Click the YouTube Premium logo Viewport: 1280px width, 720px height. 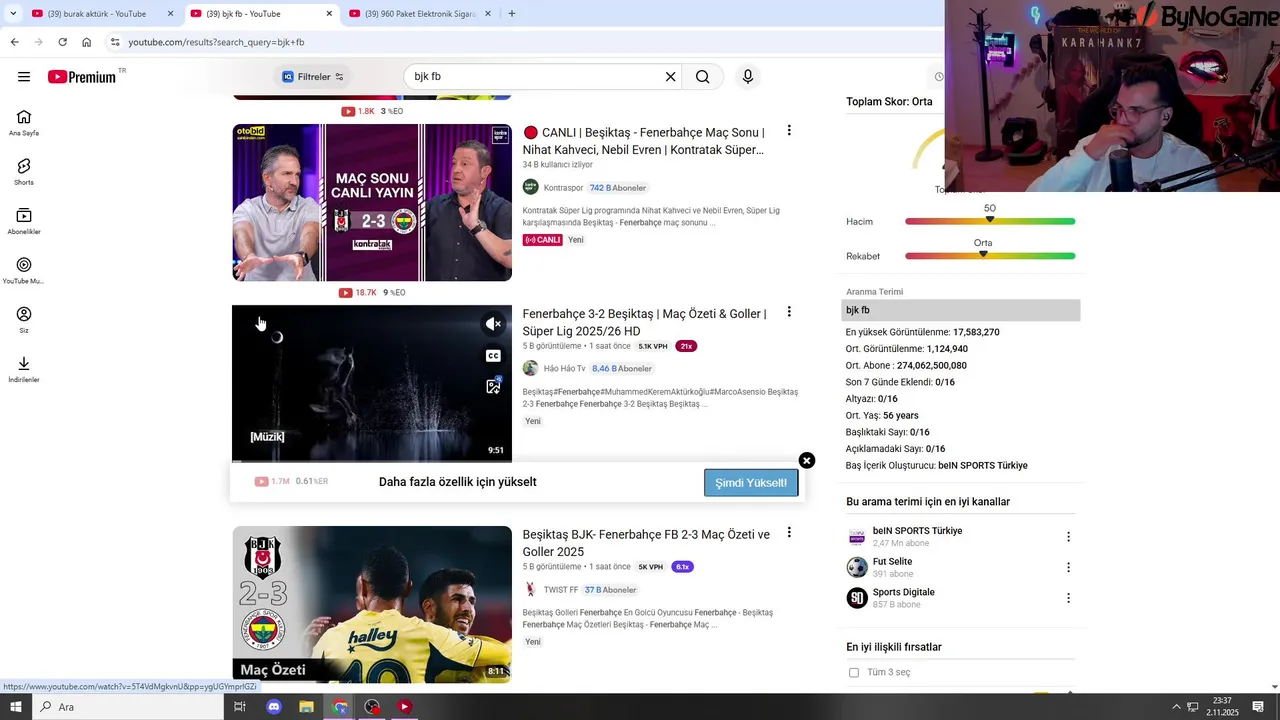[x=82, y=77]
